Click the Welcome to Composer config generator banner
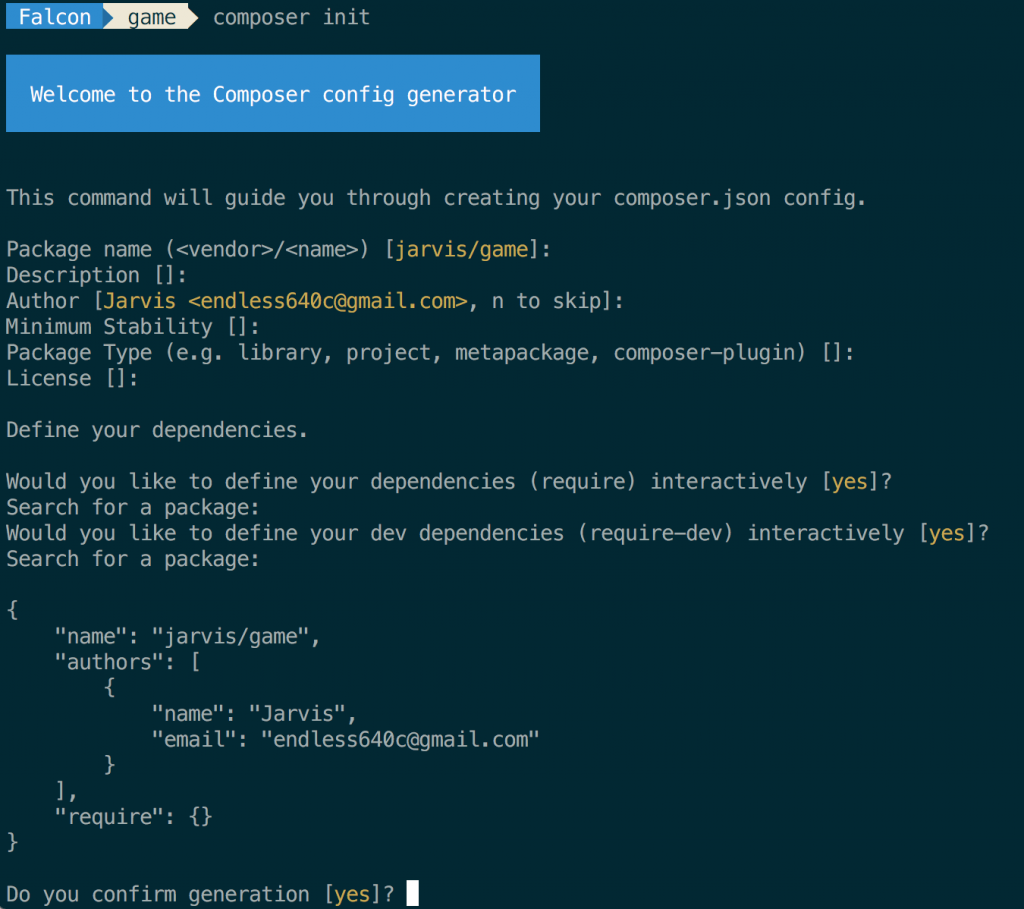The height and width of the screenshot is (909, 1024). point(273,93)
